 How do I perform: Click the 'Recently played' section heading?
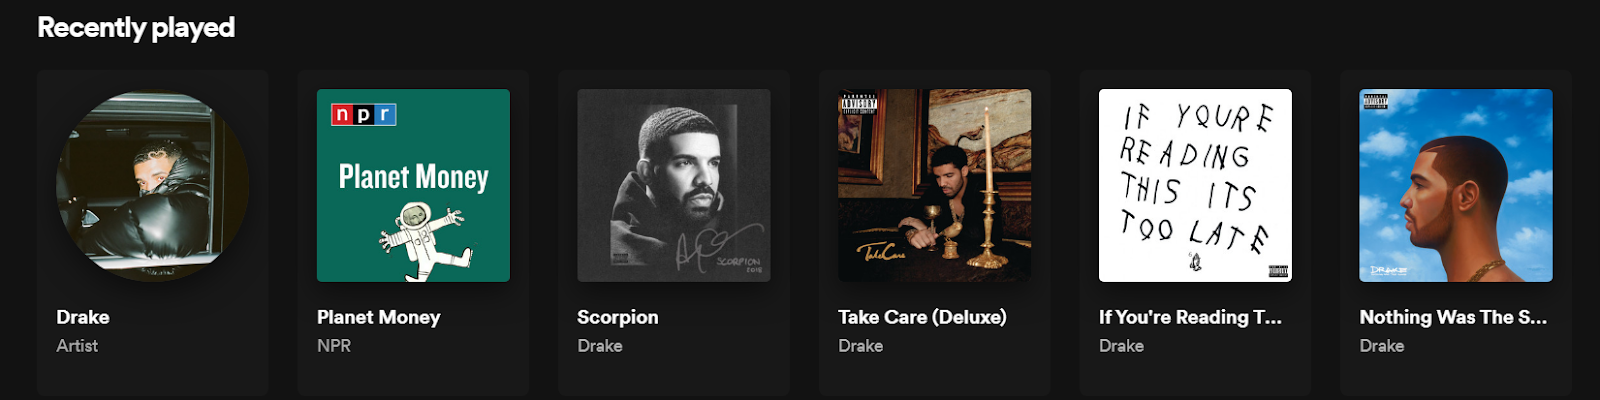pos(136,28)
